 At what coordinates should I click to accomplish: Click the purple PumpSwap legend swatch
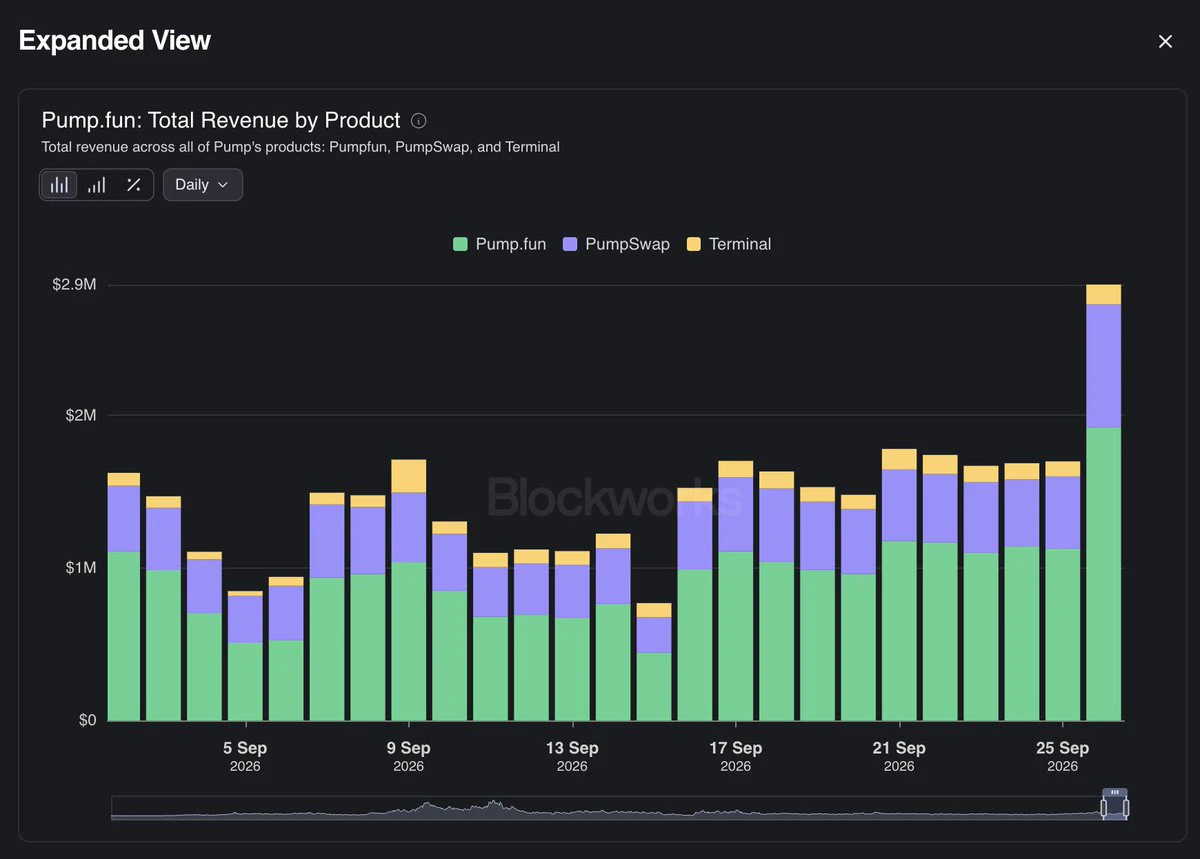[x=570, y=244]
